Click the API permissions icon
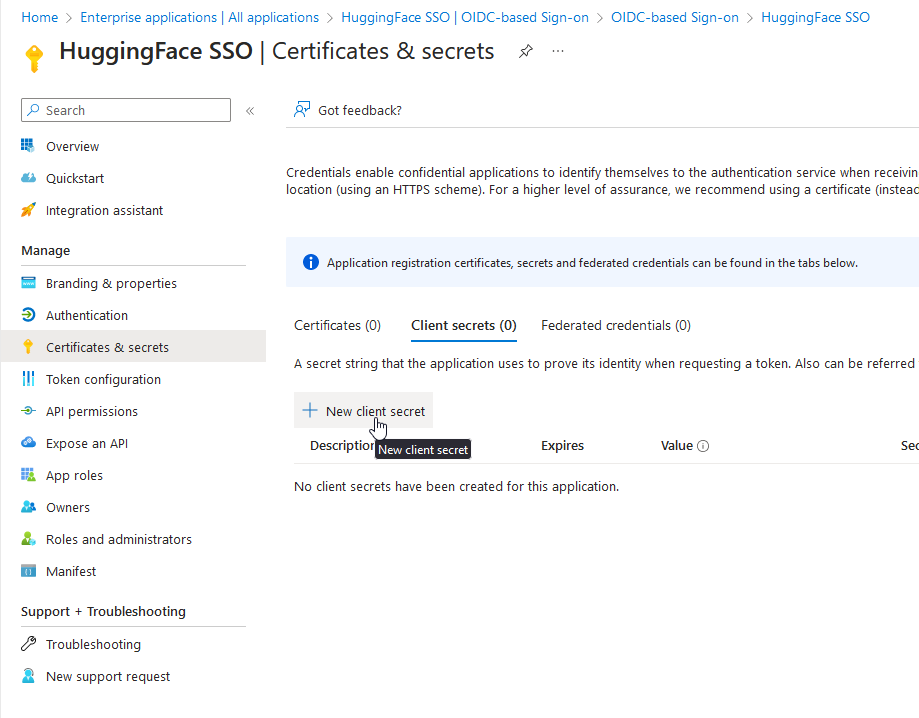Viewport: 919px width, 718px height. click(x=28, y=411)
